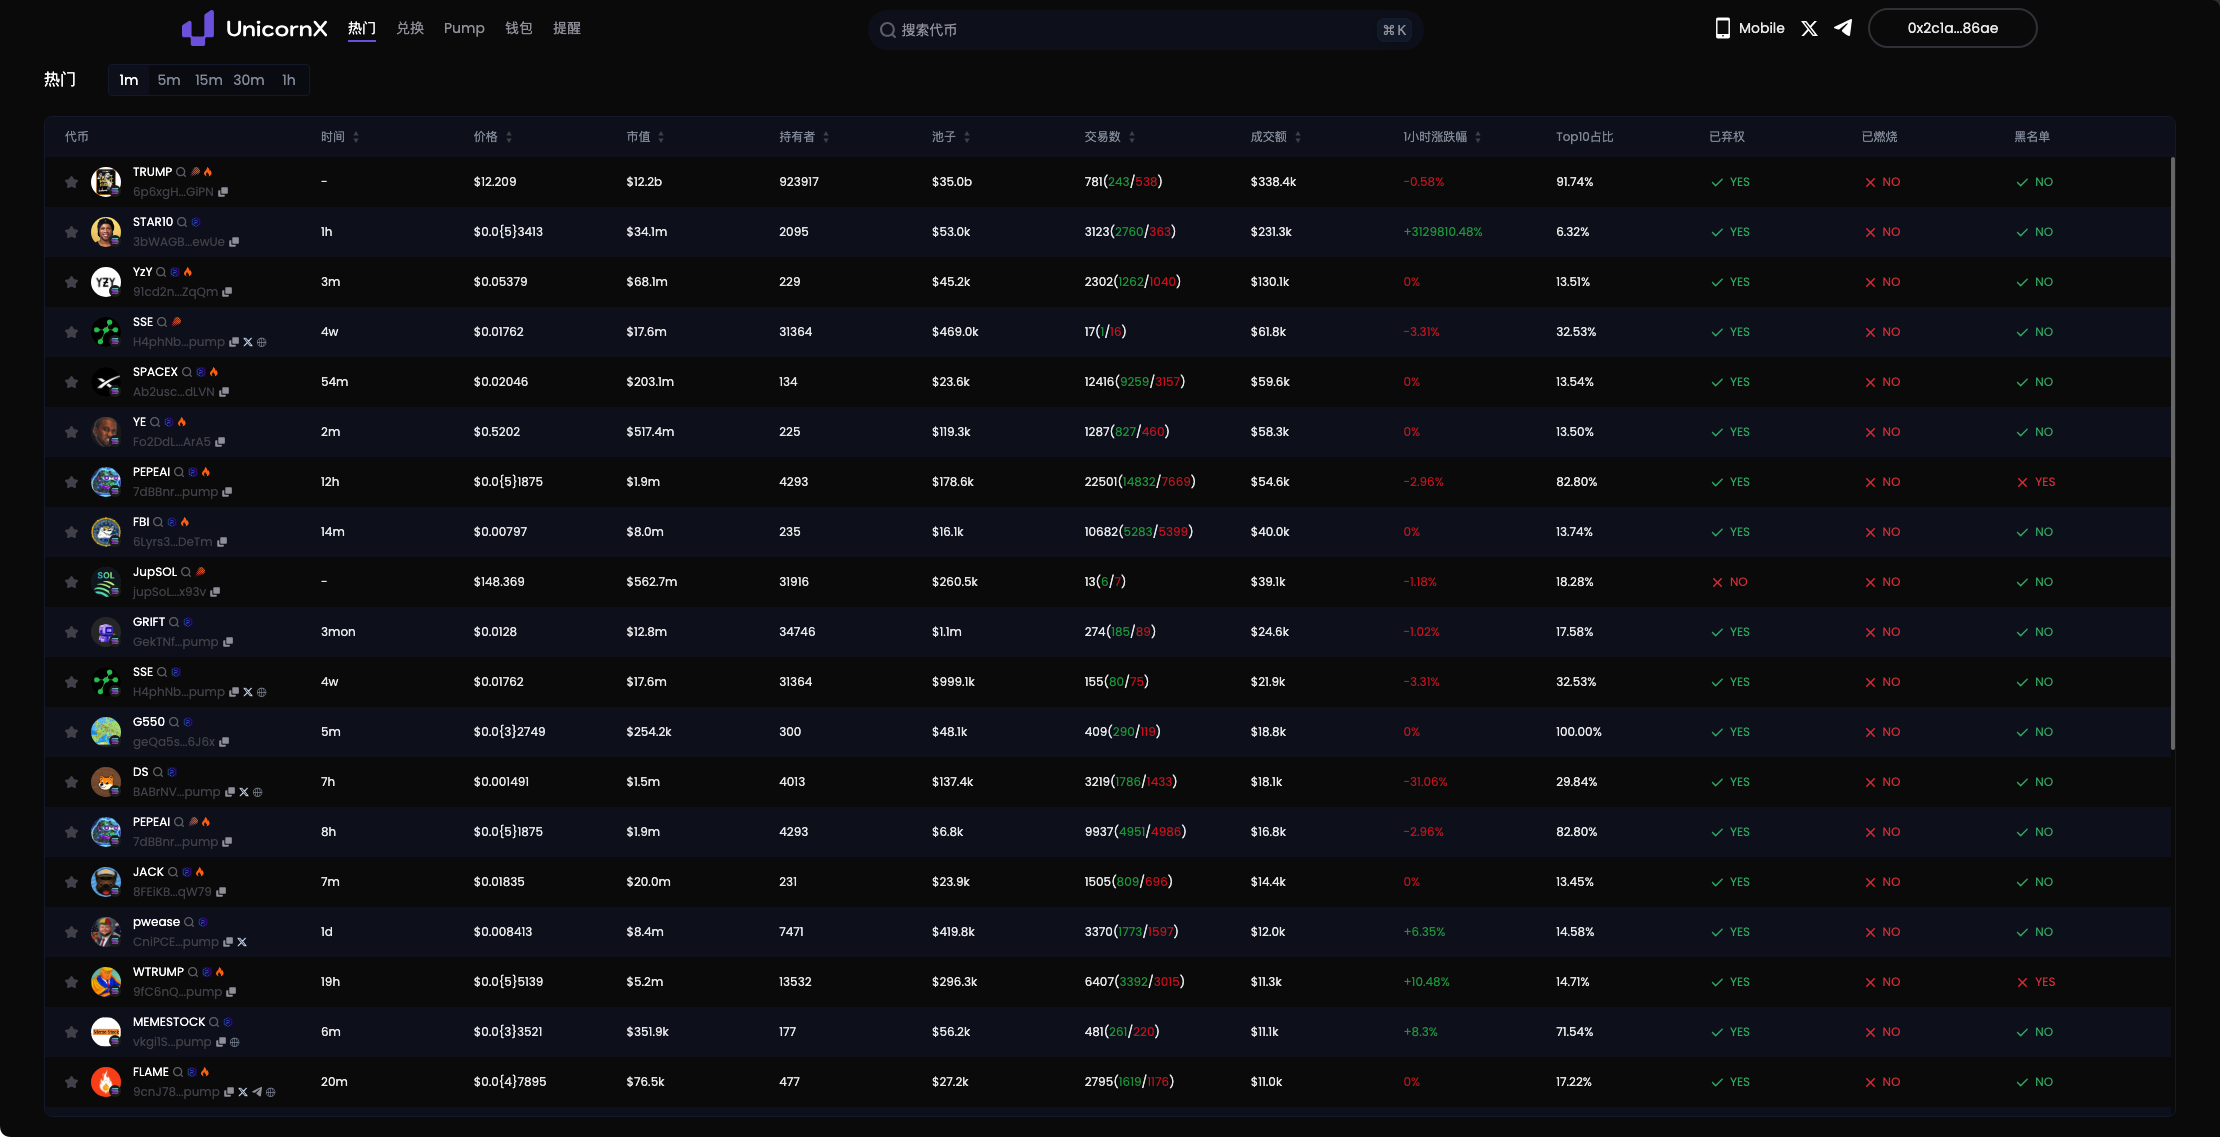Favorite JupSOL with its star
Viewport: 2220px width, 1137px height.
coord(71,582)
